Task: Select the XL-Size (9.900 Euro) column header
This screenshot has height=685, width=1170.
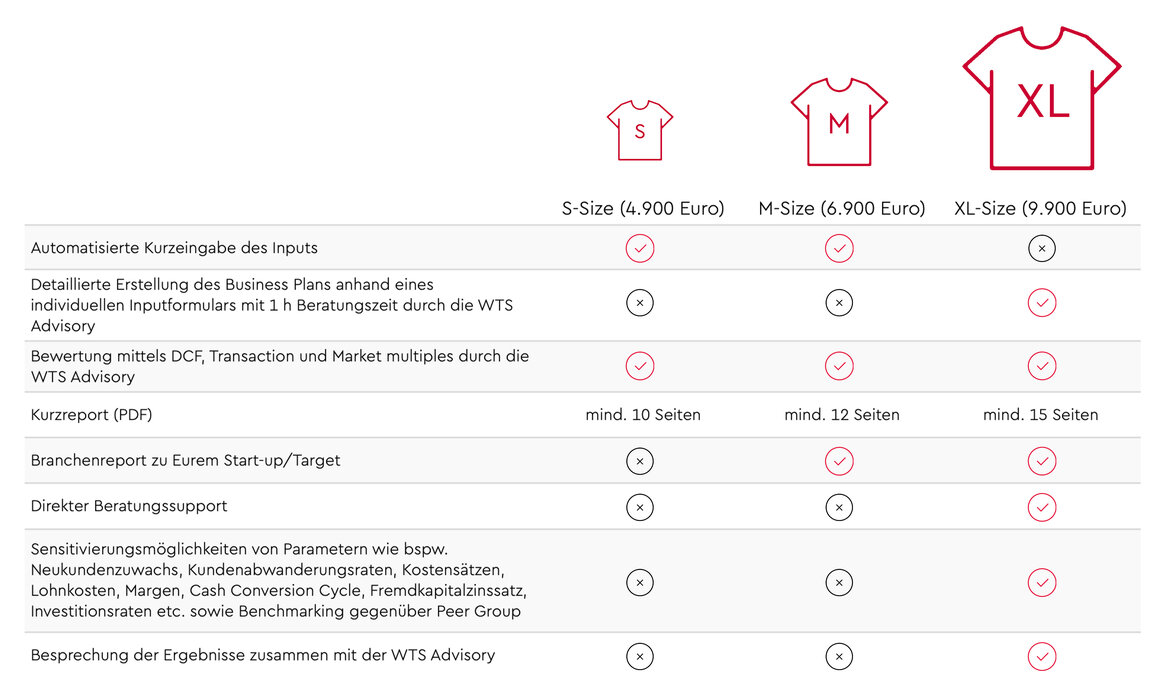Action: pos(1040,209)
